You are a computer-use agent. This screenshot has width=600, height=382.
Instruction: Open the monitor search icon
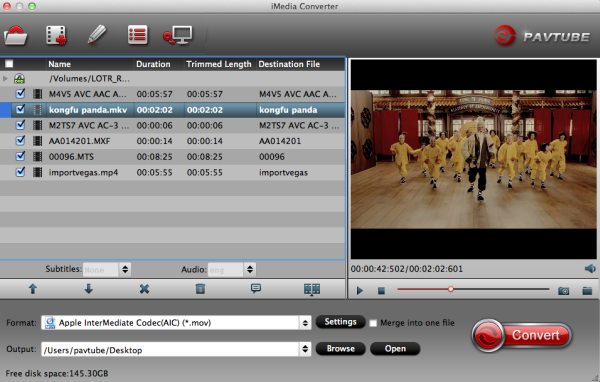[x=178, y=36]
